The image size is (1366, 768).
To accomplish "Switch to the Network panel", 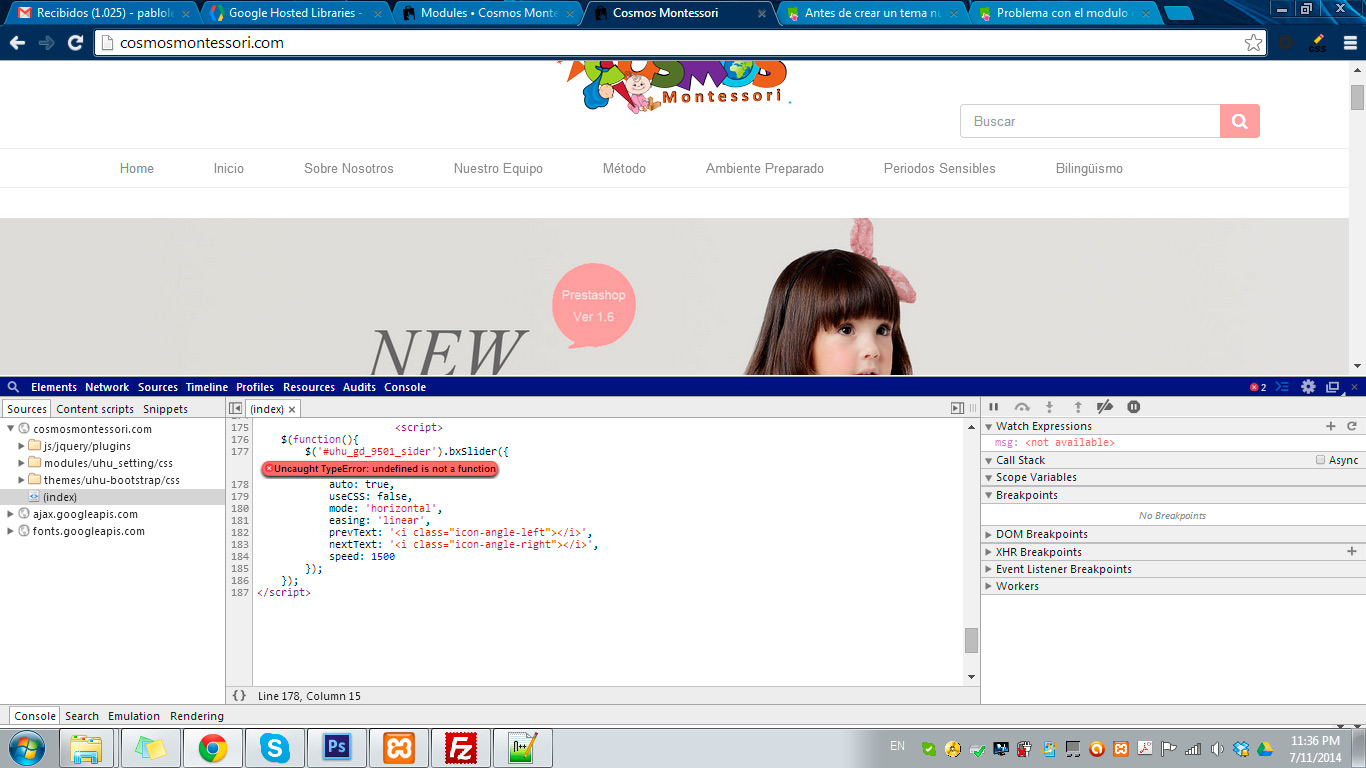I will coord(107,387).
